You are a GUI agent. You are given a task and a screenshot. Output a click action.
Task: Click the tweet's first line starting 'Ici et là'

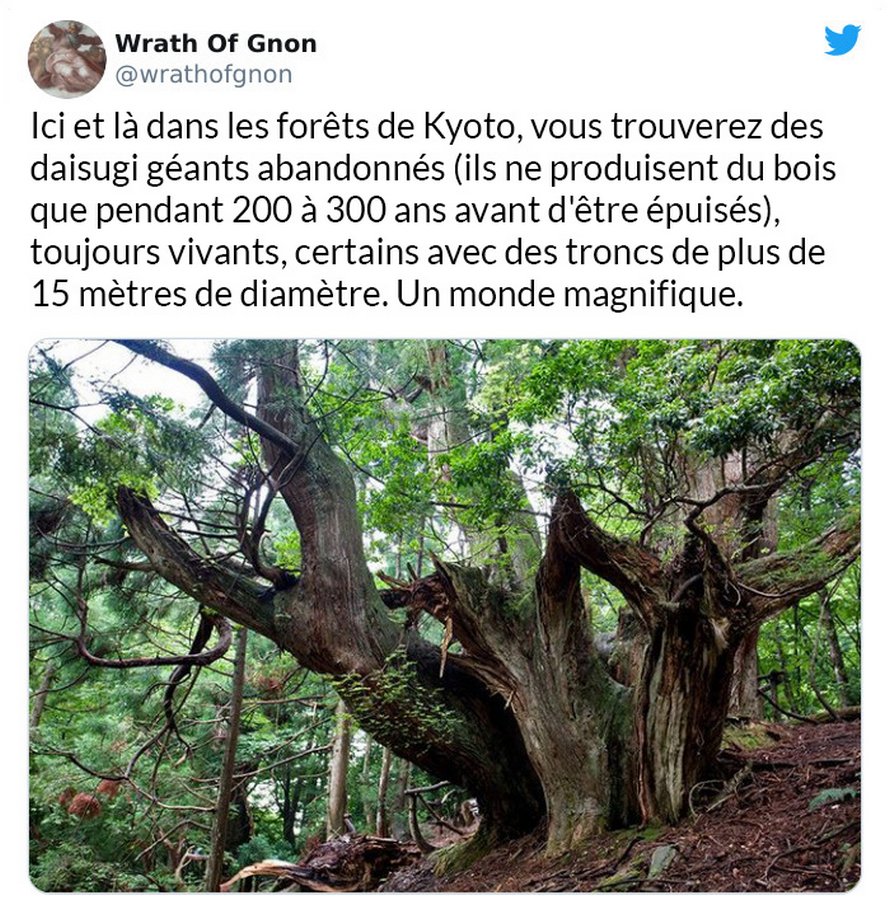click(x=427, y=127)
